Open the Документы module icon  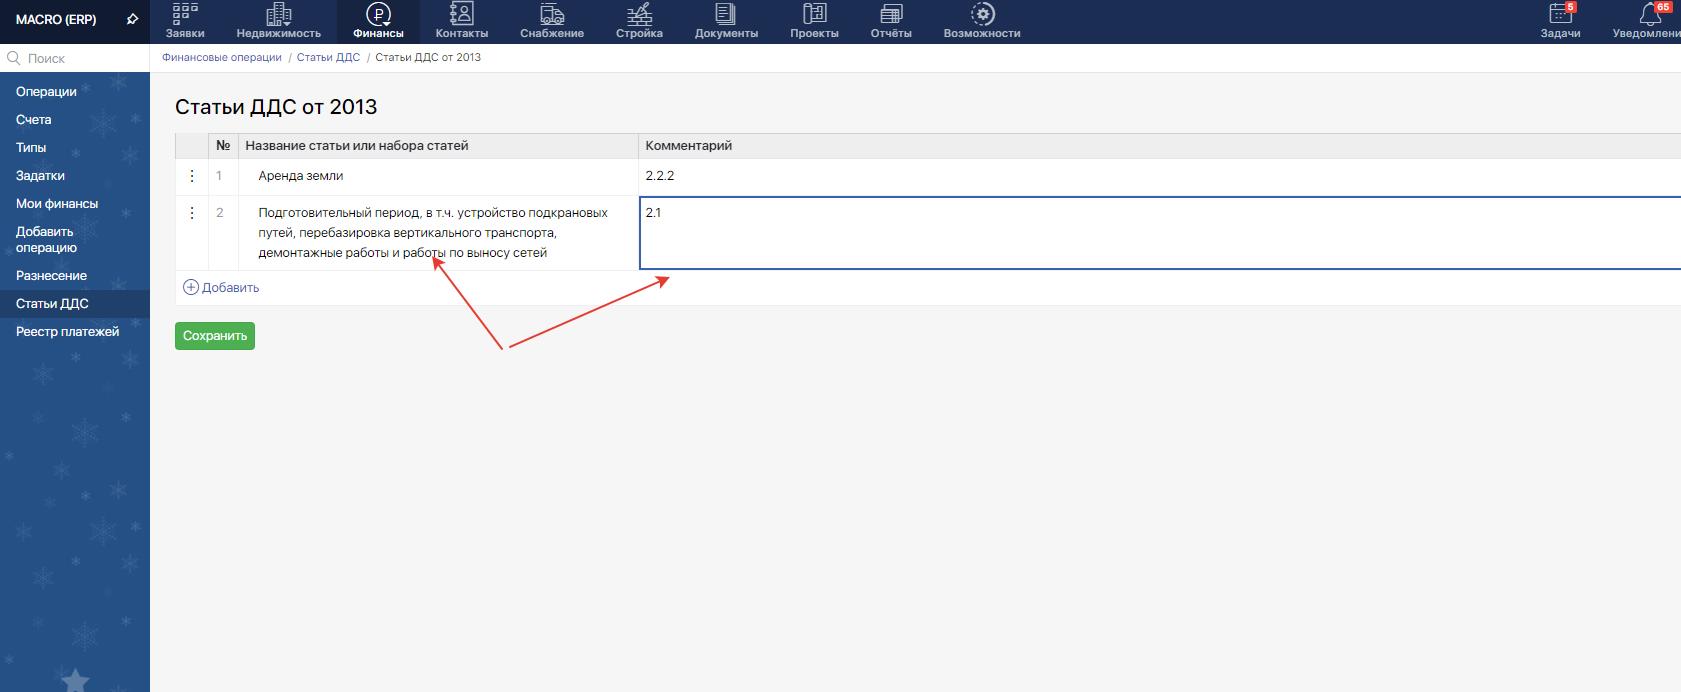click(x=726, y=14)
